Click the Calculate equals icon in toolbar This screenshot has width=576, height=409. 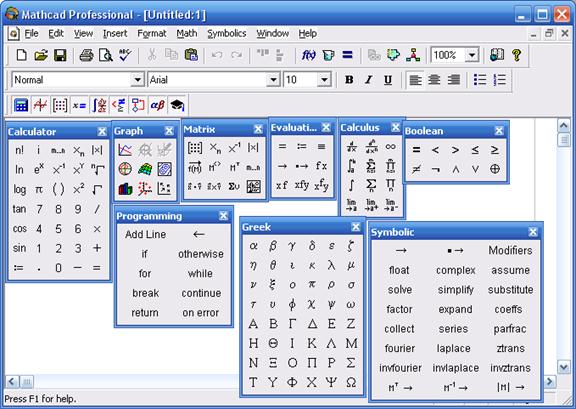[348, 55]
